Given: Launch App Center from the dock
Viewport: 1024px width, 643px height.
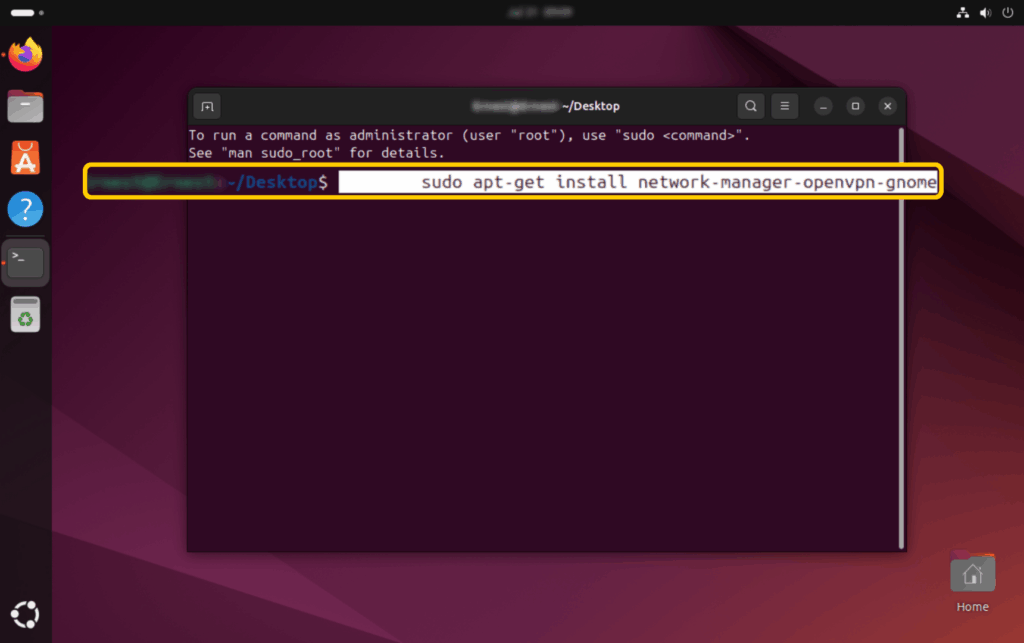Looking at the screenshot, I should tap(25, 157).
